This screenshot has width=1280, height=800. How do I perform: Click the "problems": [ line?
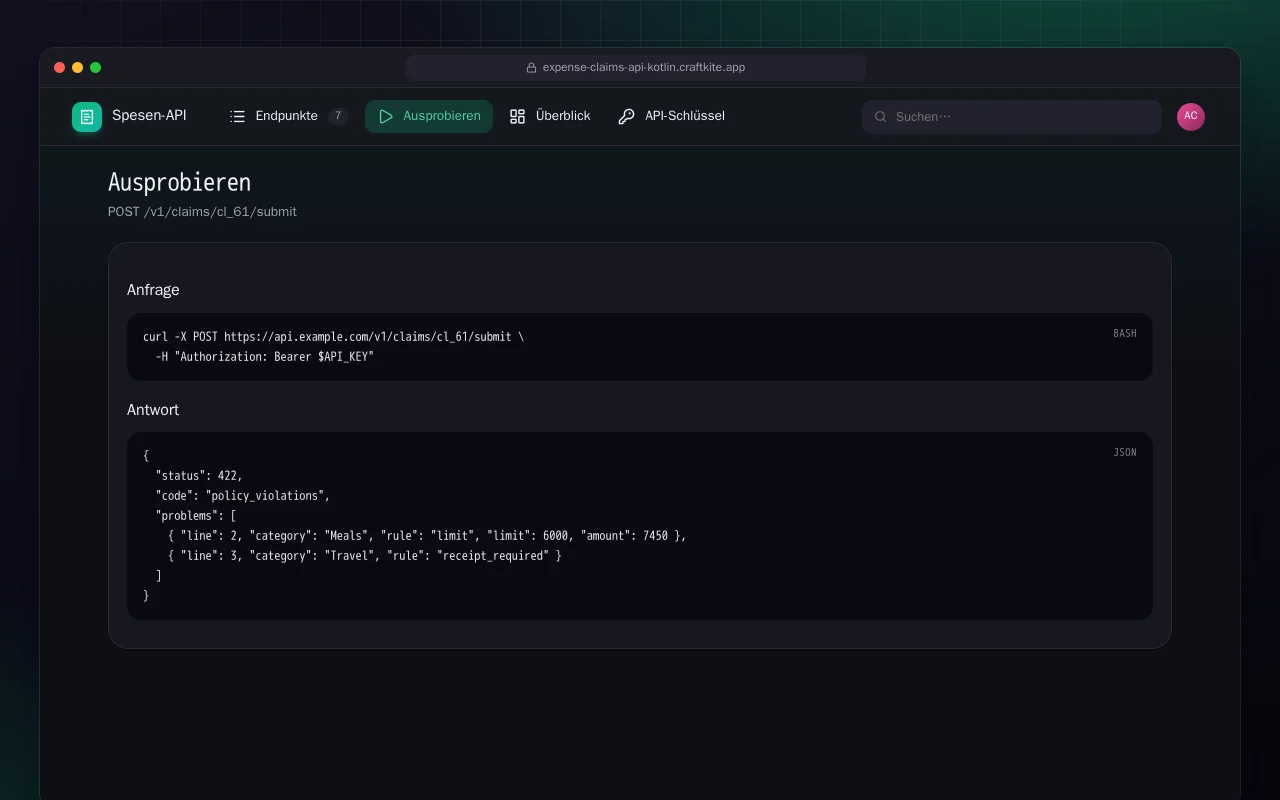click(196, 516)
